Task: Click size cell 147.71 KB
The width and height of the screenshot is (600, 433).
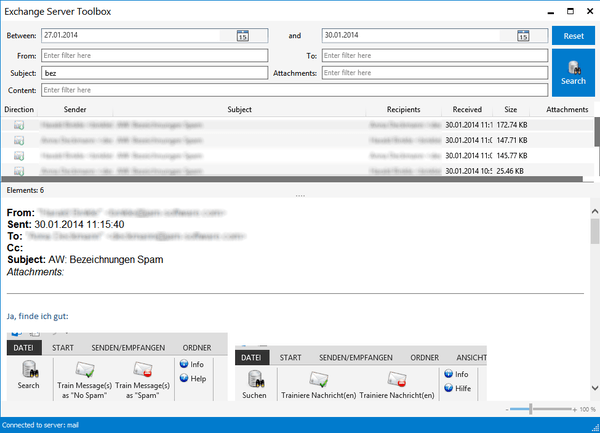Action: click(512, 140)
